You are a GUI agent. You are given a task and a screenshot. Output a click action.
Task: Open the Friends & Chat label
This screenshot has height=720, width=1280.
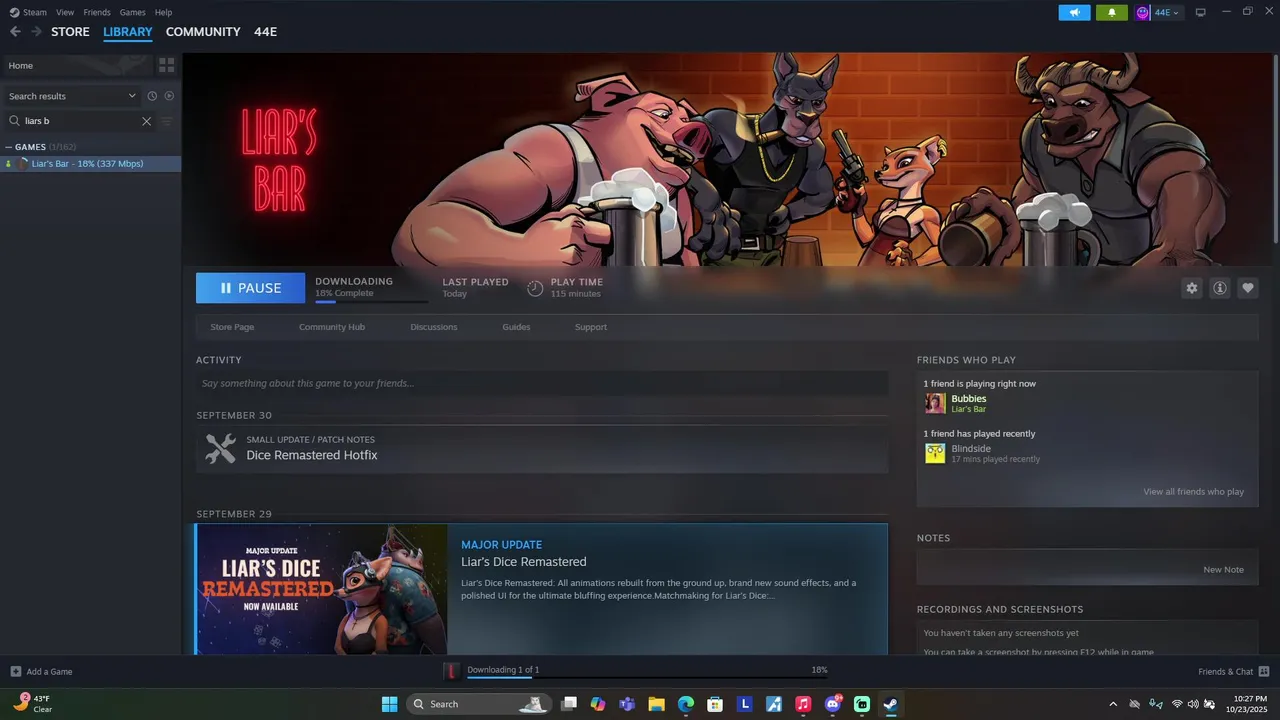(x=1226, y=672)
